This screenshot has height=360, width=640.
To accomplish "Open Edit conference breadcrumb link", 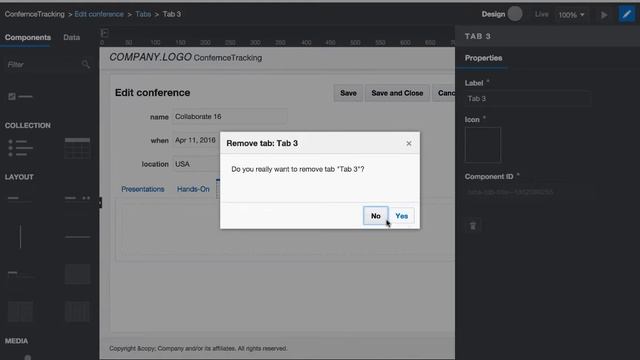I will click(x=99, y=14).
